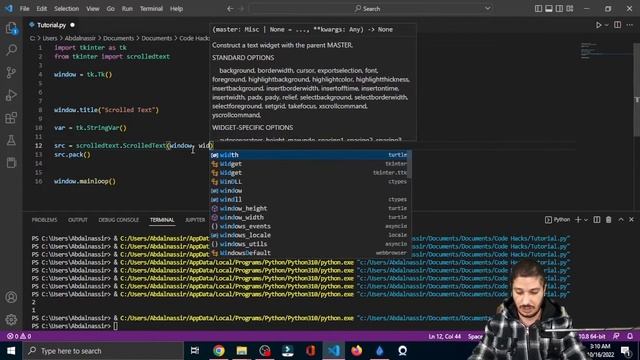
Task: Go forward with navigation arrow
Action: (241, 9)
